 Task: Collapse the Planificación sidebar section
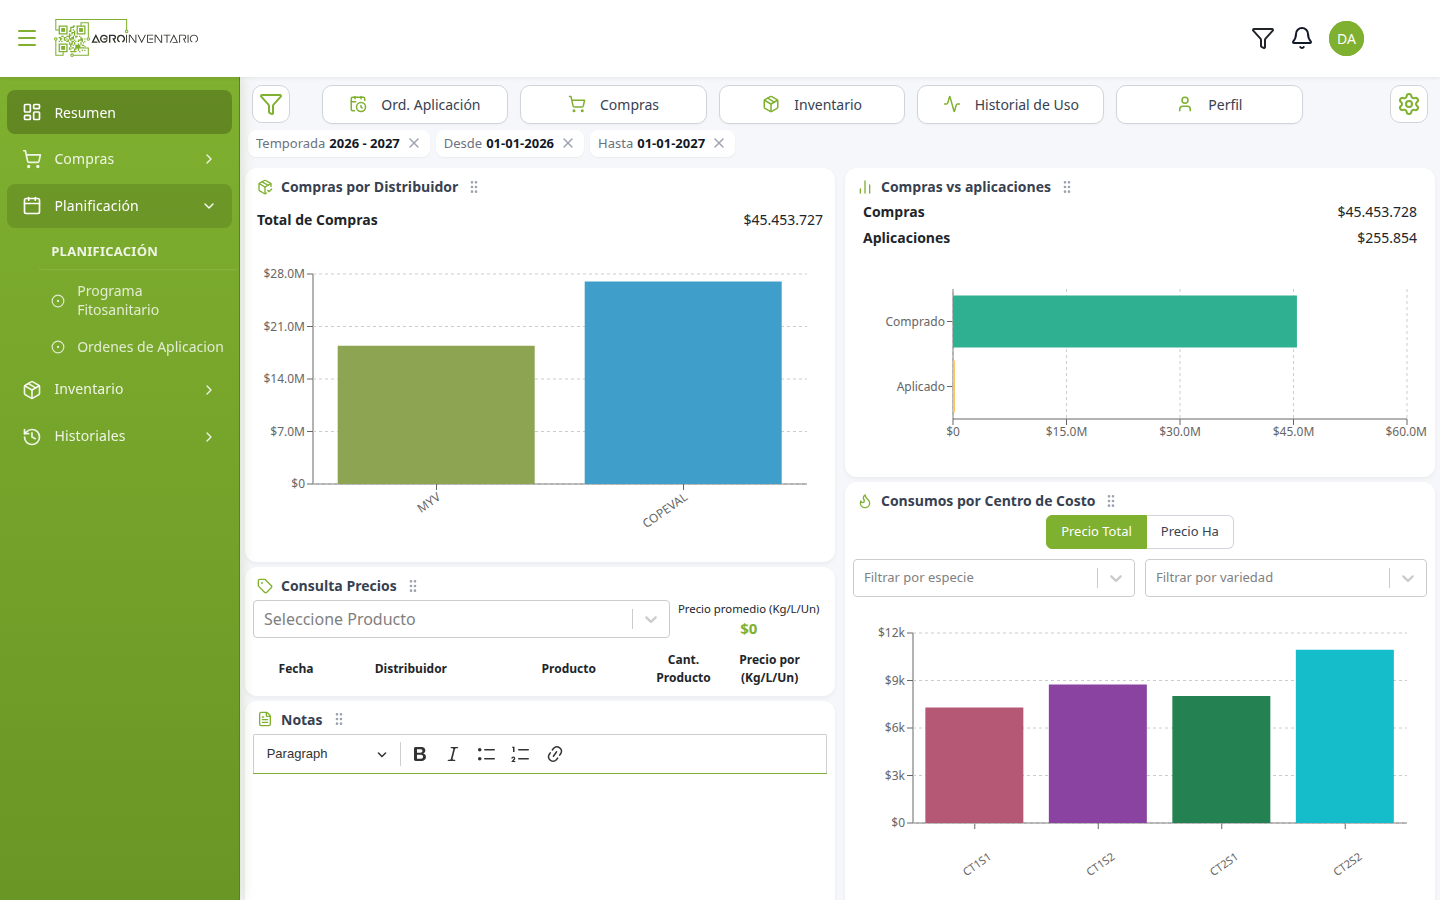(x=119, y=206)
